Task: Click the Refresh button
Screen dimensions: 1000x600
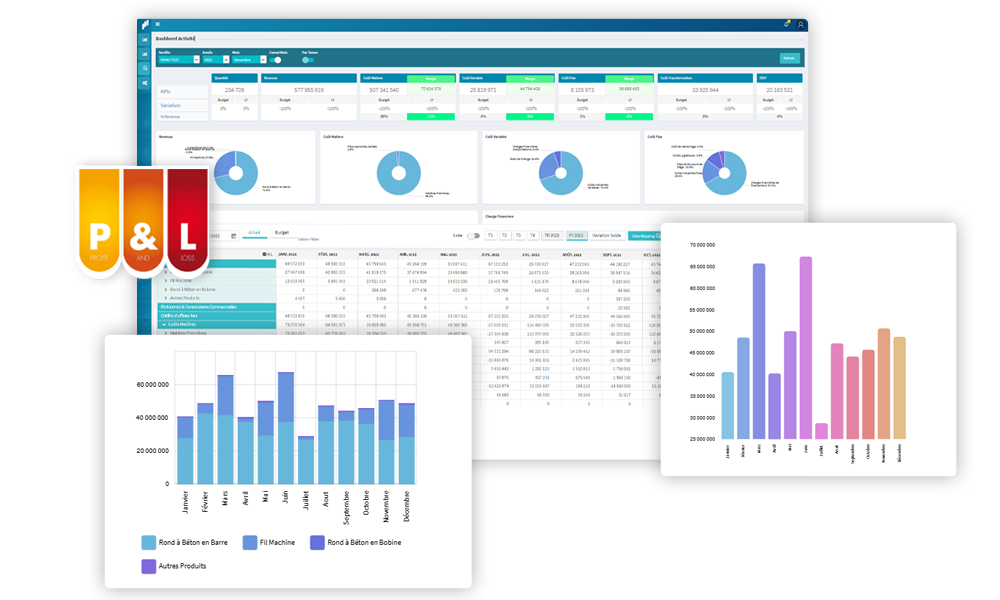Action: pos(790,58)
